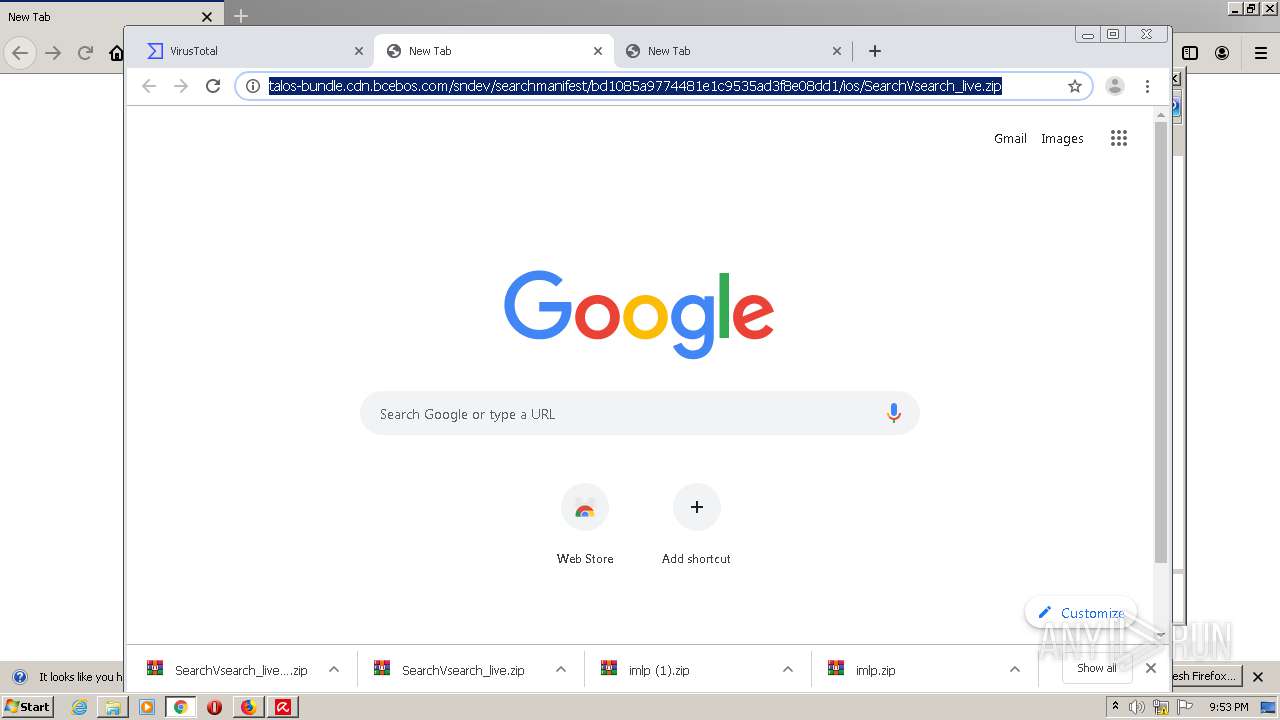Click the Chrome page vertical scrollbar
This screenshot has width=1280, height=720.
[1160, 343]
